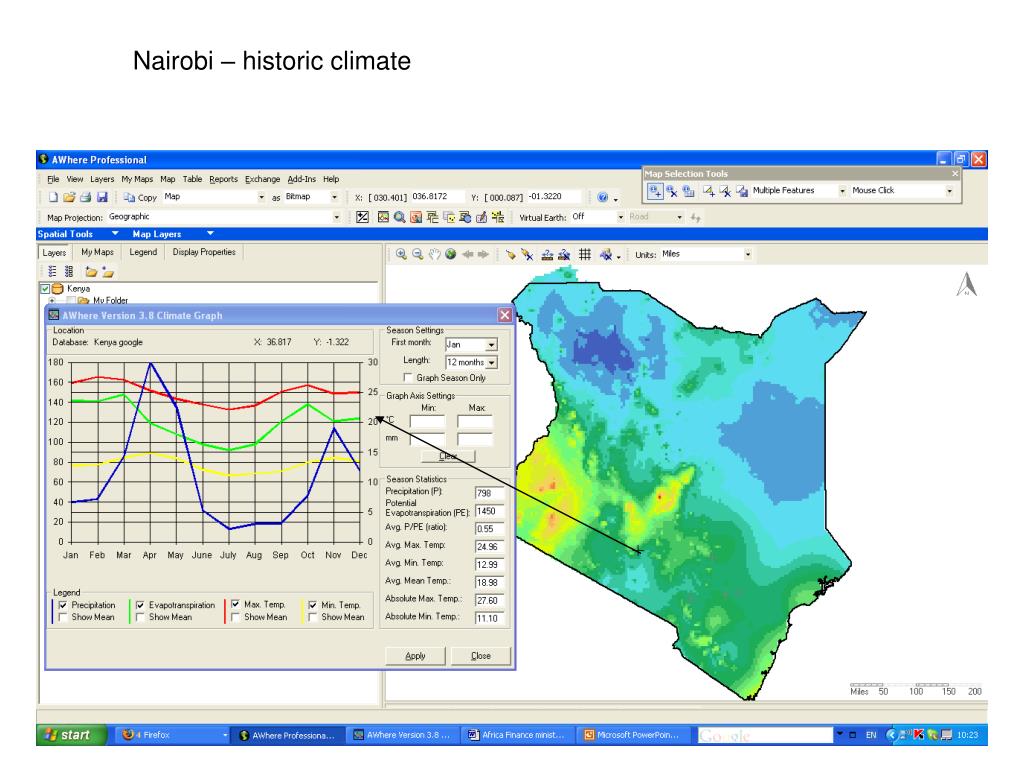
Task: Go to the previous map extent arrow
Action: coord(468,255)
